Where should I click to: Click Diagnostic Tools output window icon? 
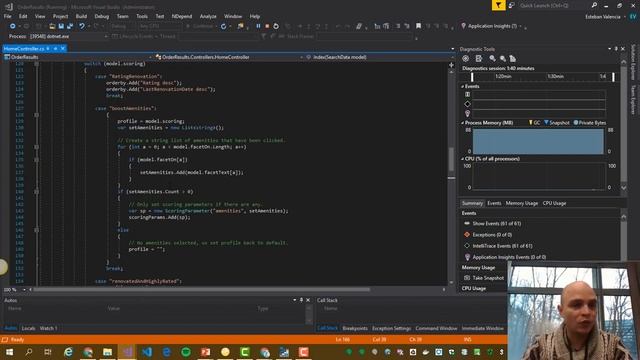(x=478, y=58)
